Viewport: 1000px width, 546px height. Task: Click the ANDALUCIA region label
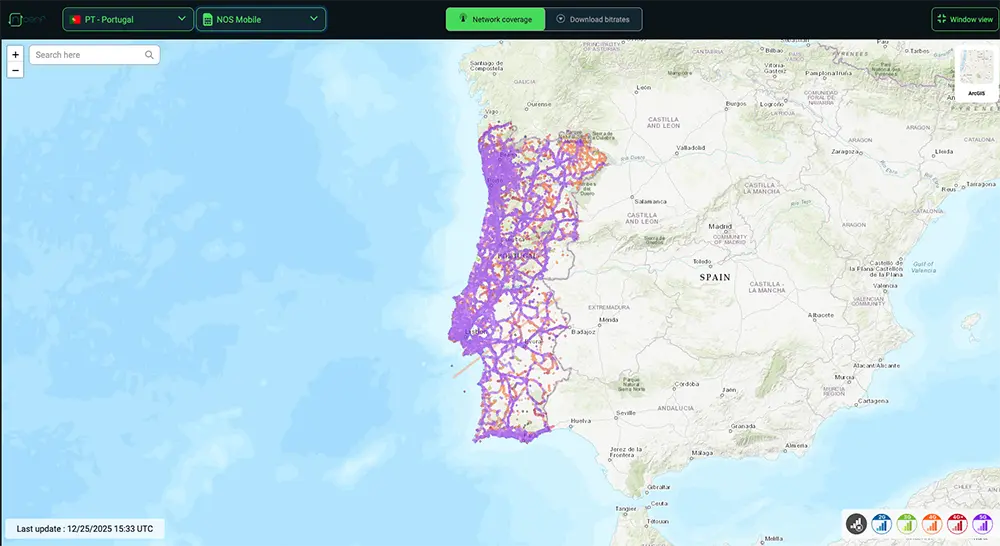click(x=675, y=408)
